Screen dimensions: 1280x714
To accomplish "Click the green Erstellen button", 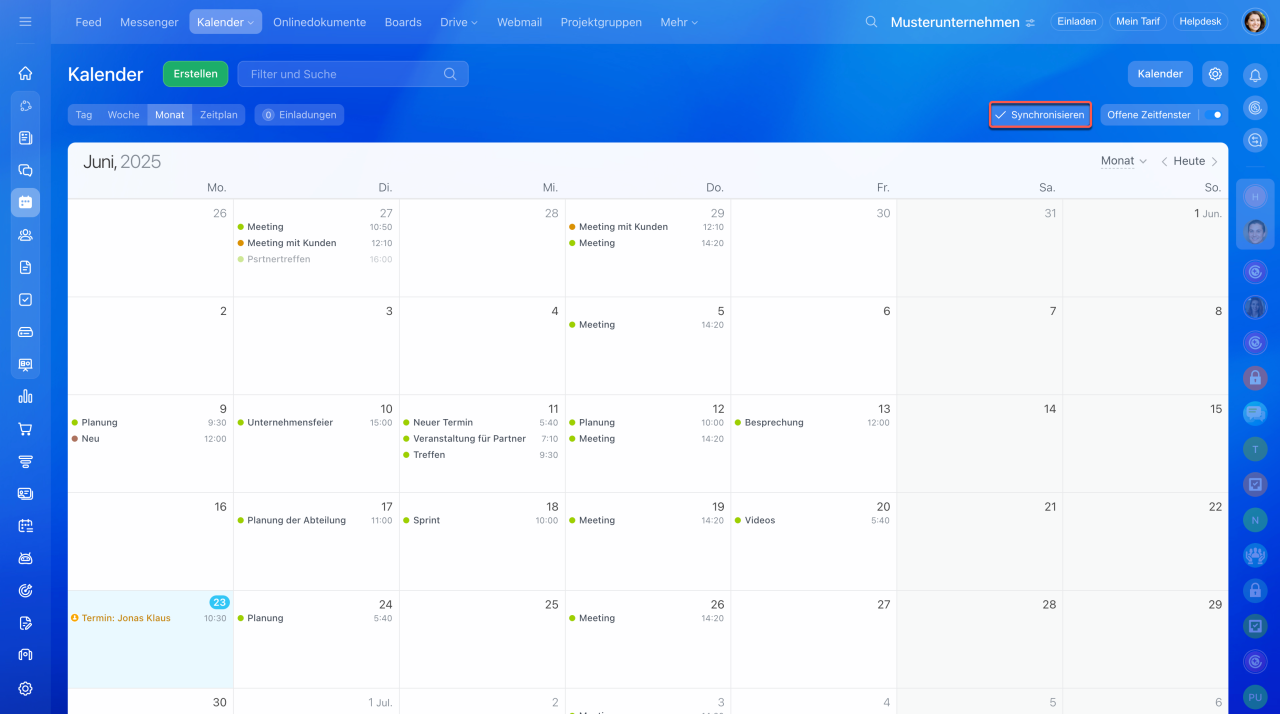I will (195, 74).
